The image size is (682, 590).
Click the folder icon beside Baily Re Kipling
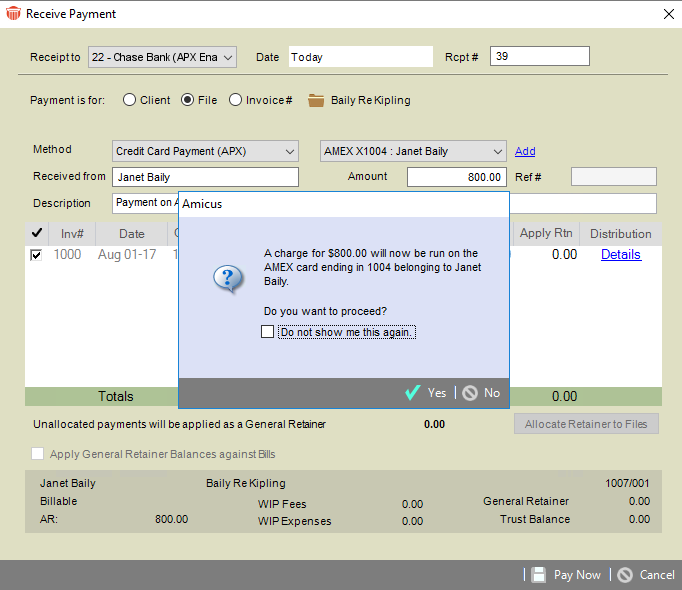pos(316,101)
